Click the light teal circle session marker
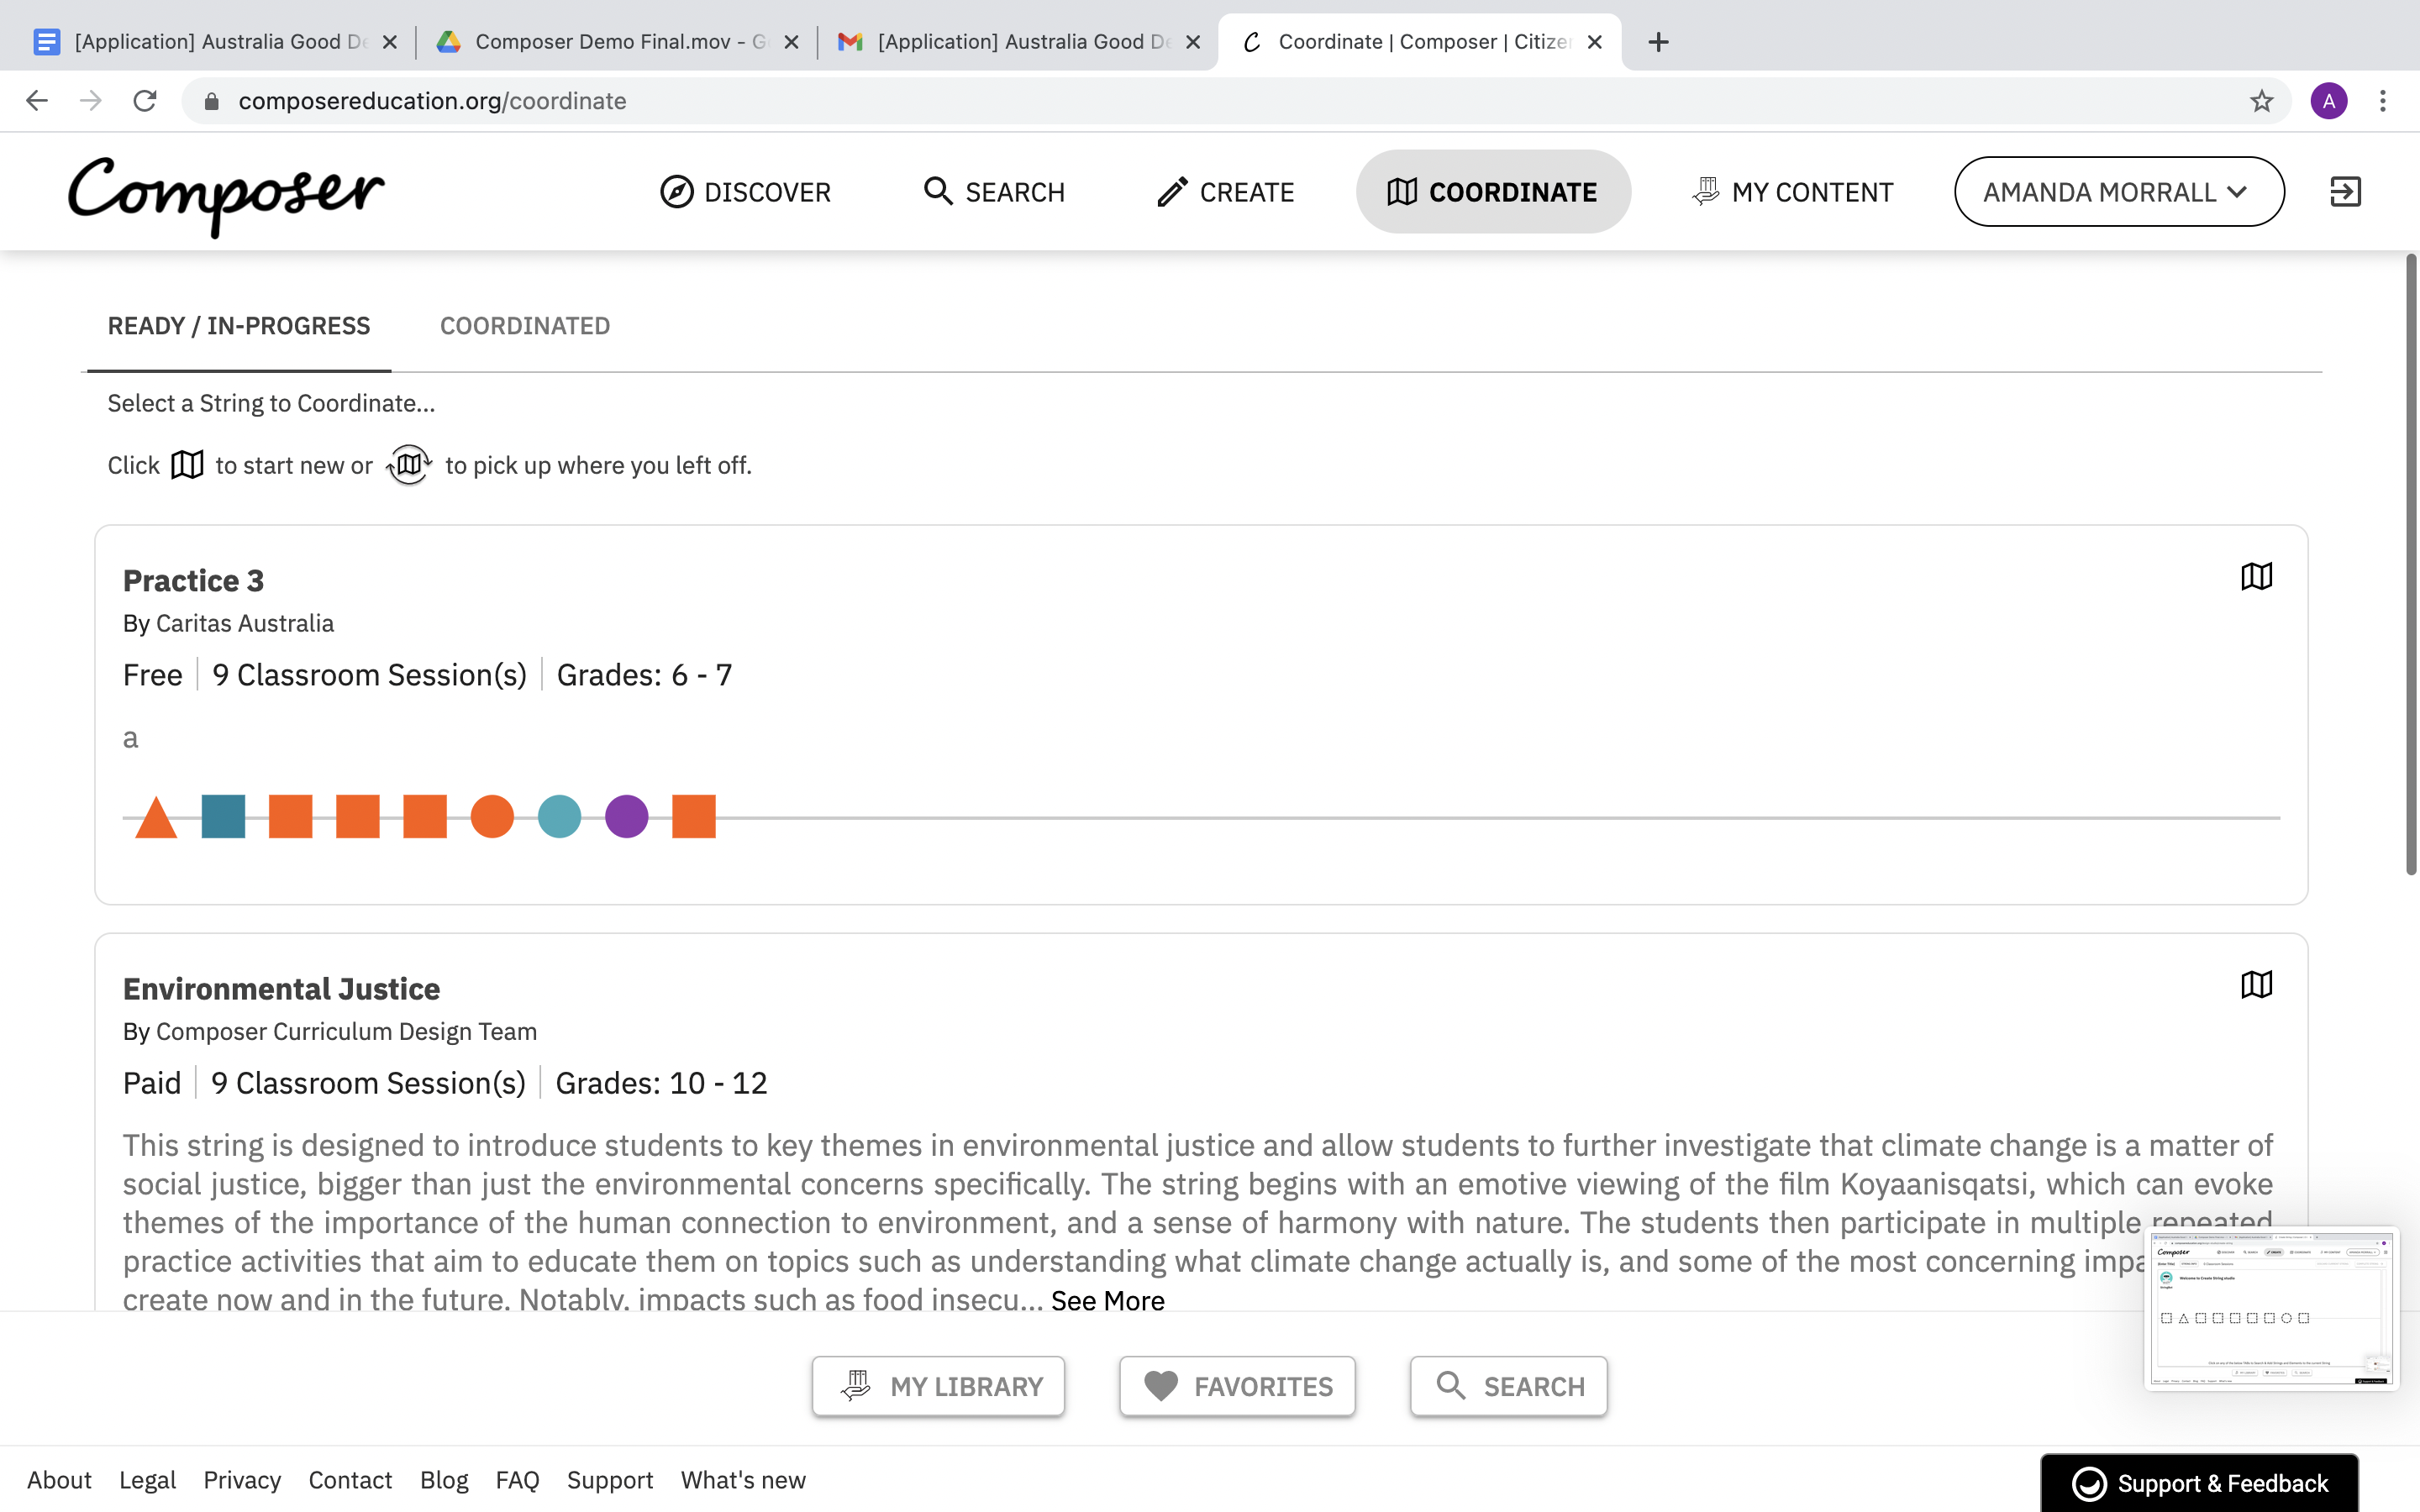The height and width of the screenshot is (1512, 2420). 559,816
